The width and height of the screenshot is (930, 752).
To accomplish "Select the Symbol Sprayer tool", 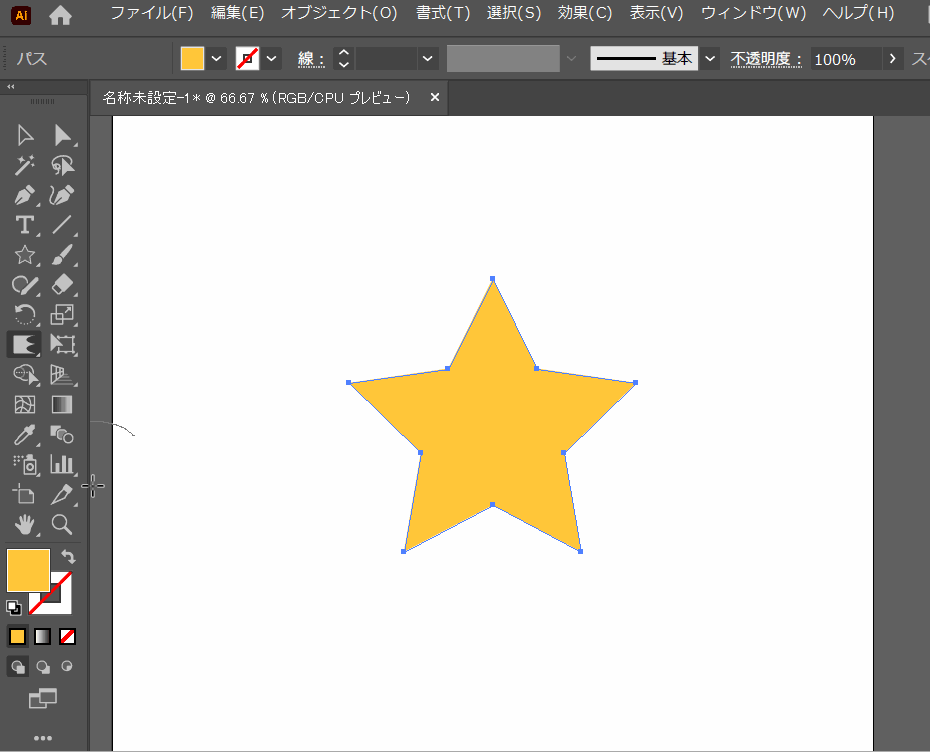I will tap(24, 464).
